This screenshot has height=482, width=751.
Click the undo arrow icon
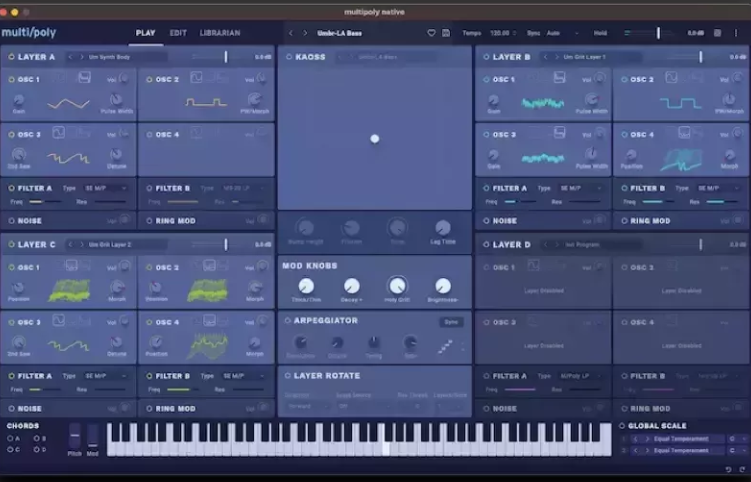[x=728, y=470]
